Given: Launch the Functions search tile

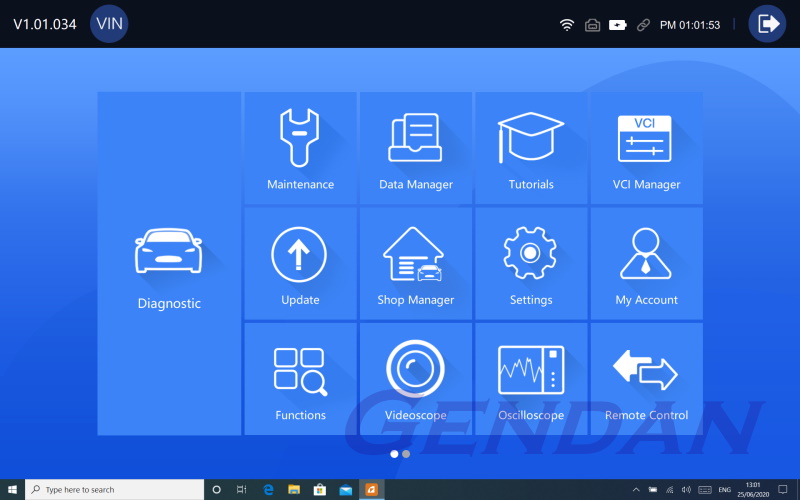Looking at the screenshot, I should point(300,379).
